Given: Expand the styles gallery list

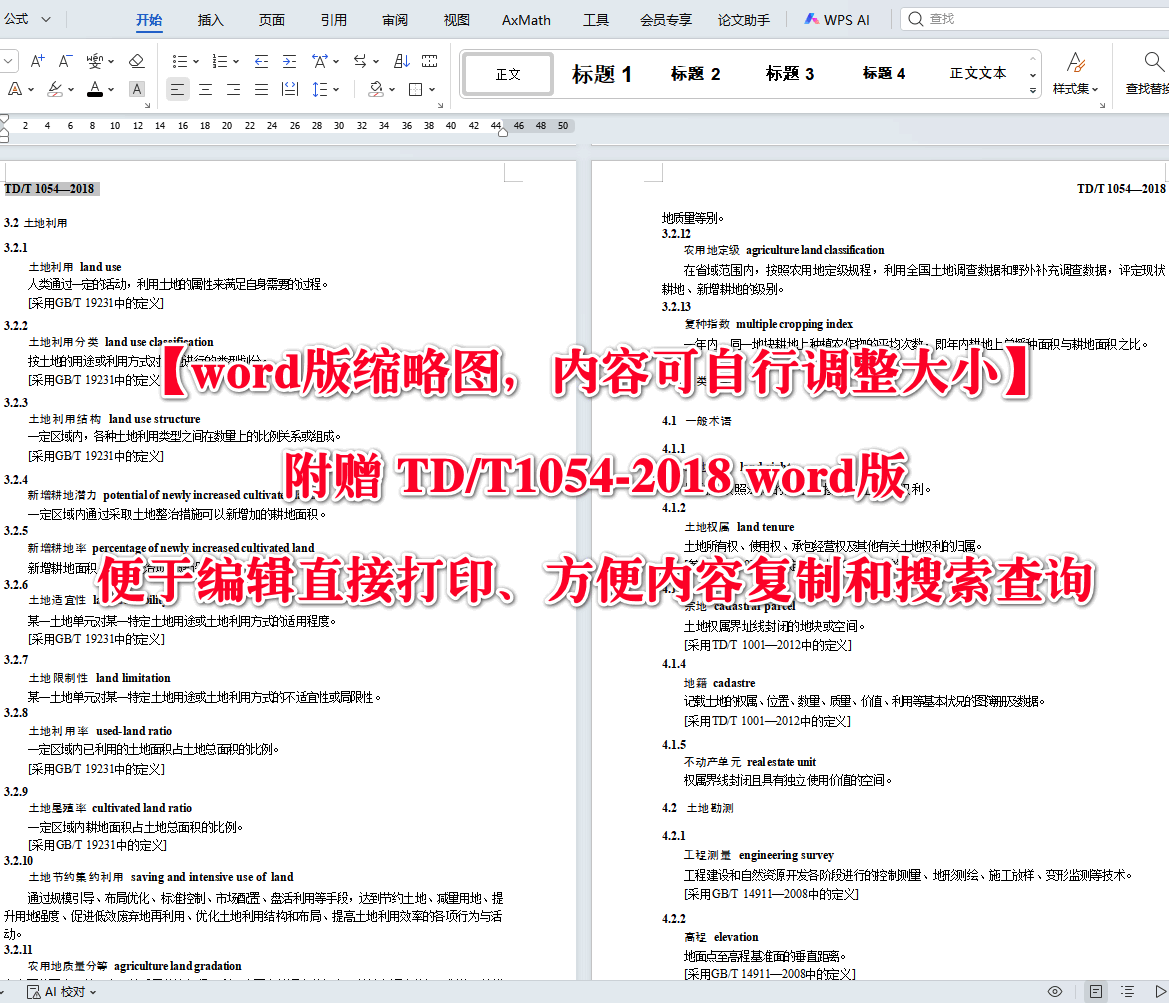Looking at the screenshot, I should click(1033, 90).
